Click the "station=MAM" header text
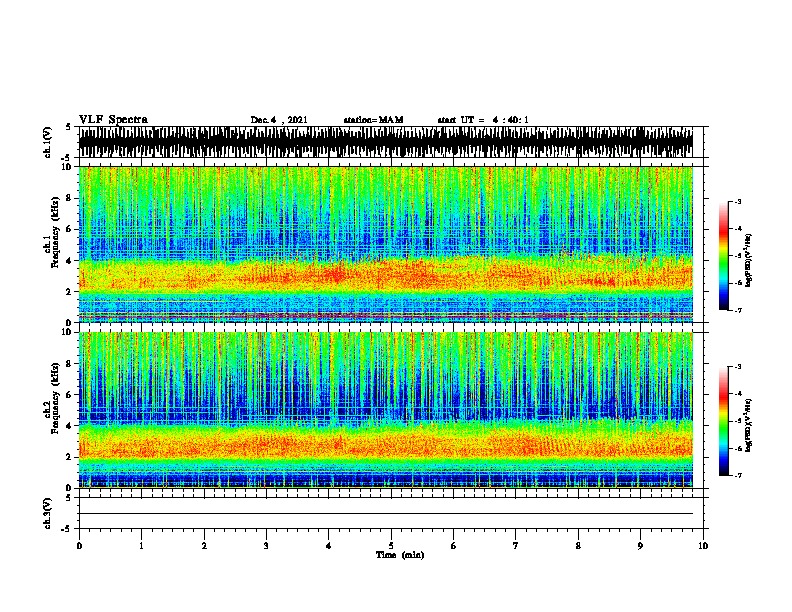 [373, 120]
